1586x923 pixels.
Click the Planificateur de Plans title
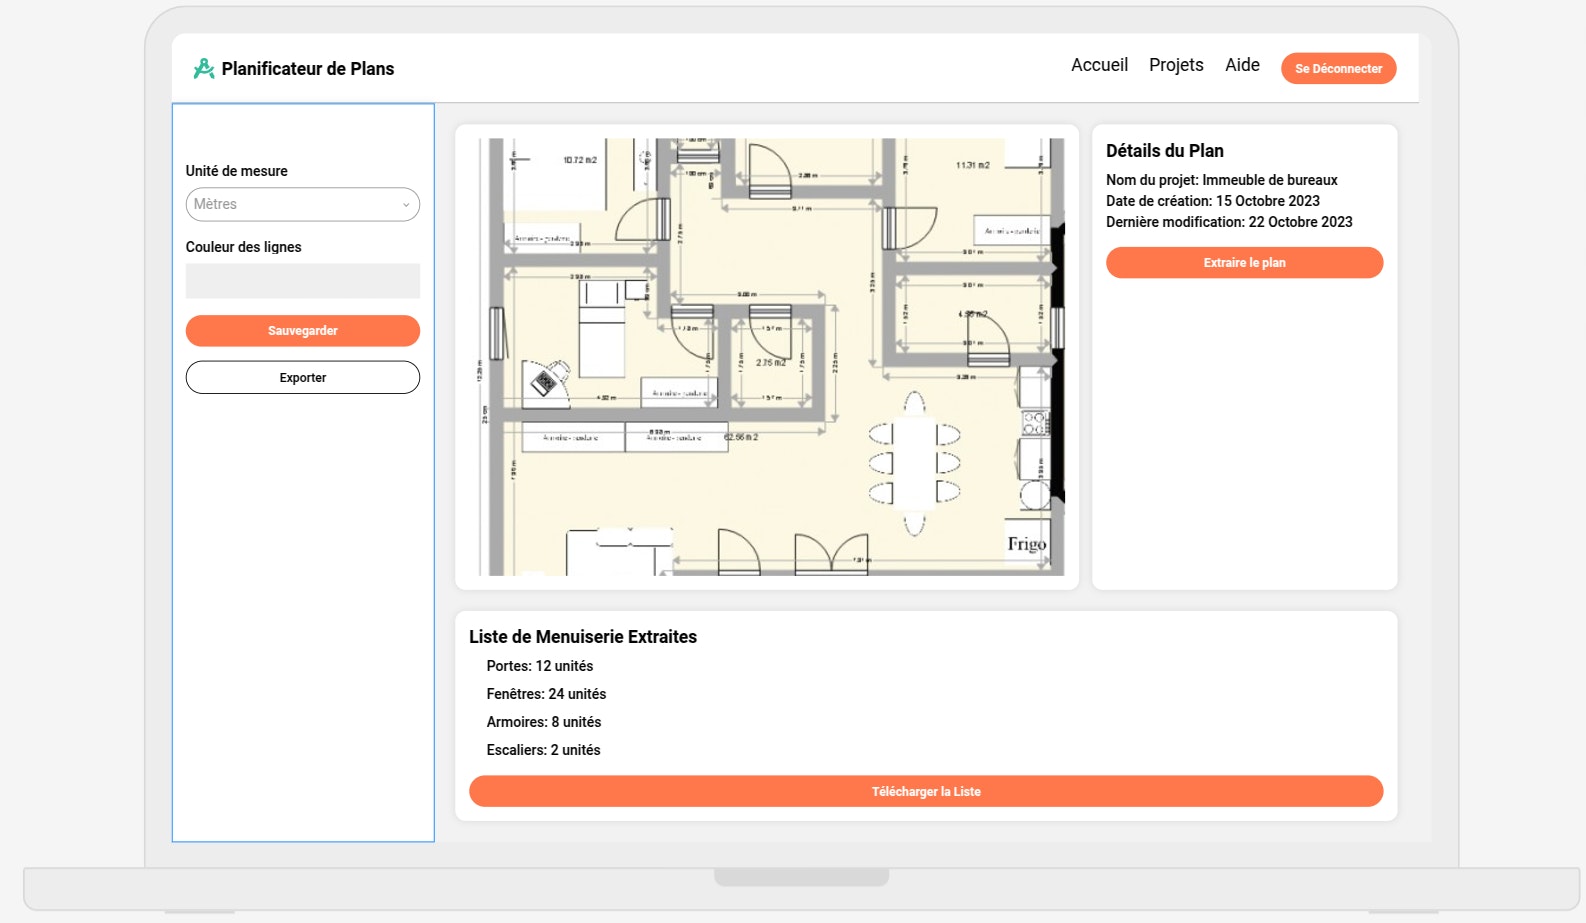tap(308, 69)
